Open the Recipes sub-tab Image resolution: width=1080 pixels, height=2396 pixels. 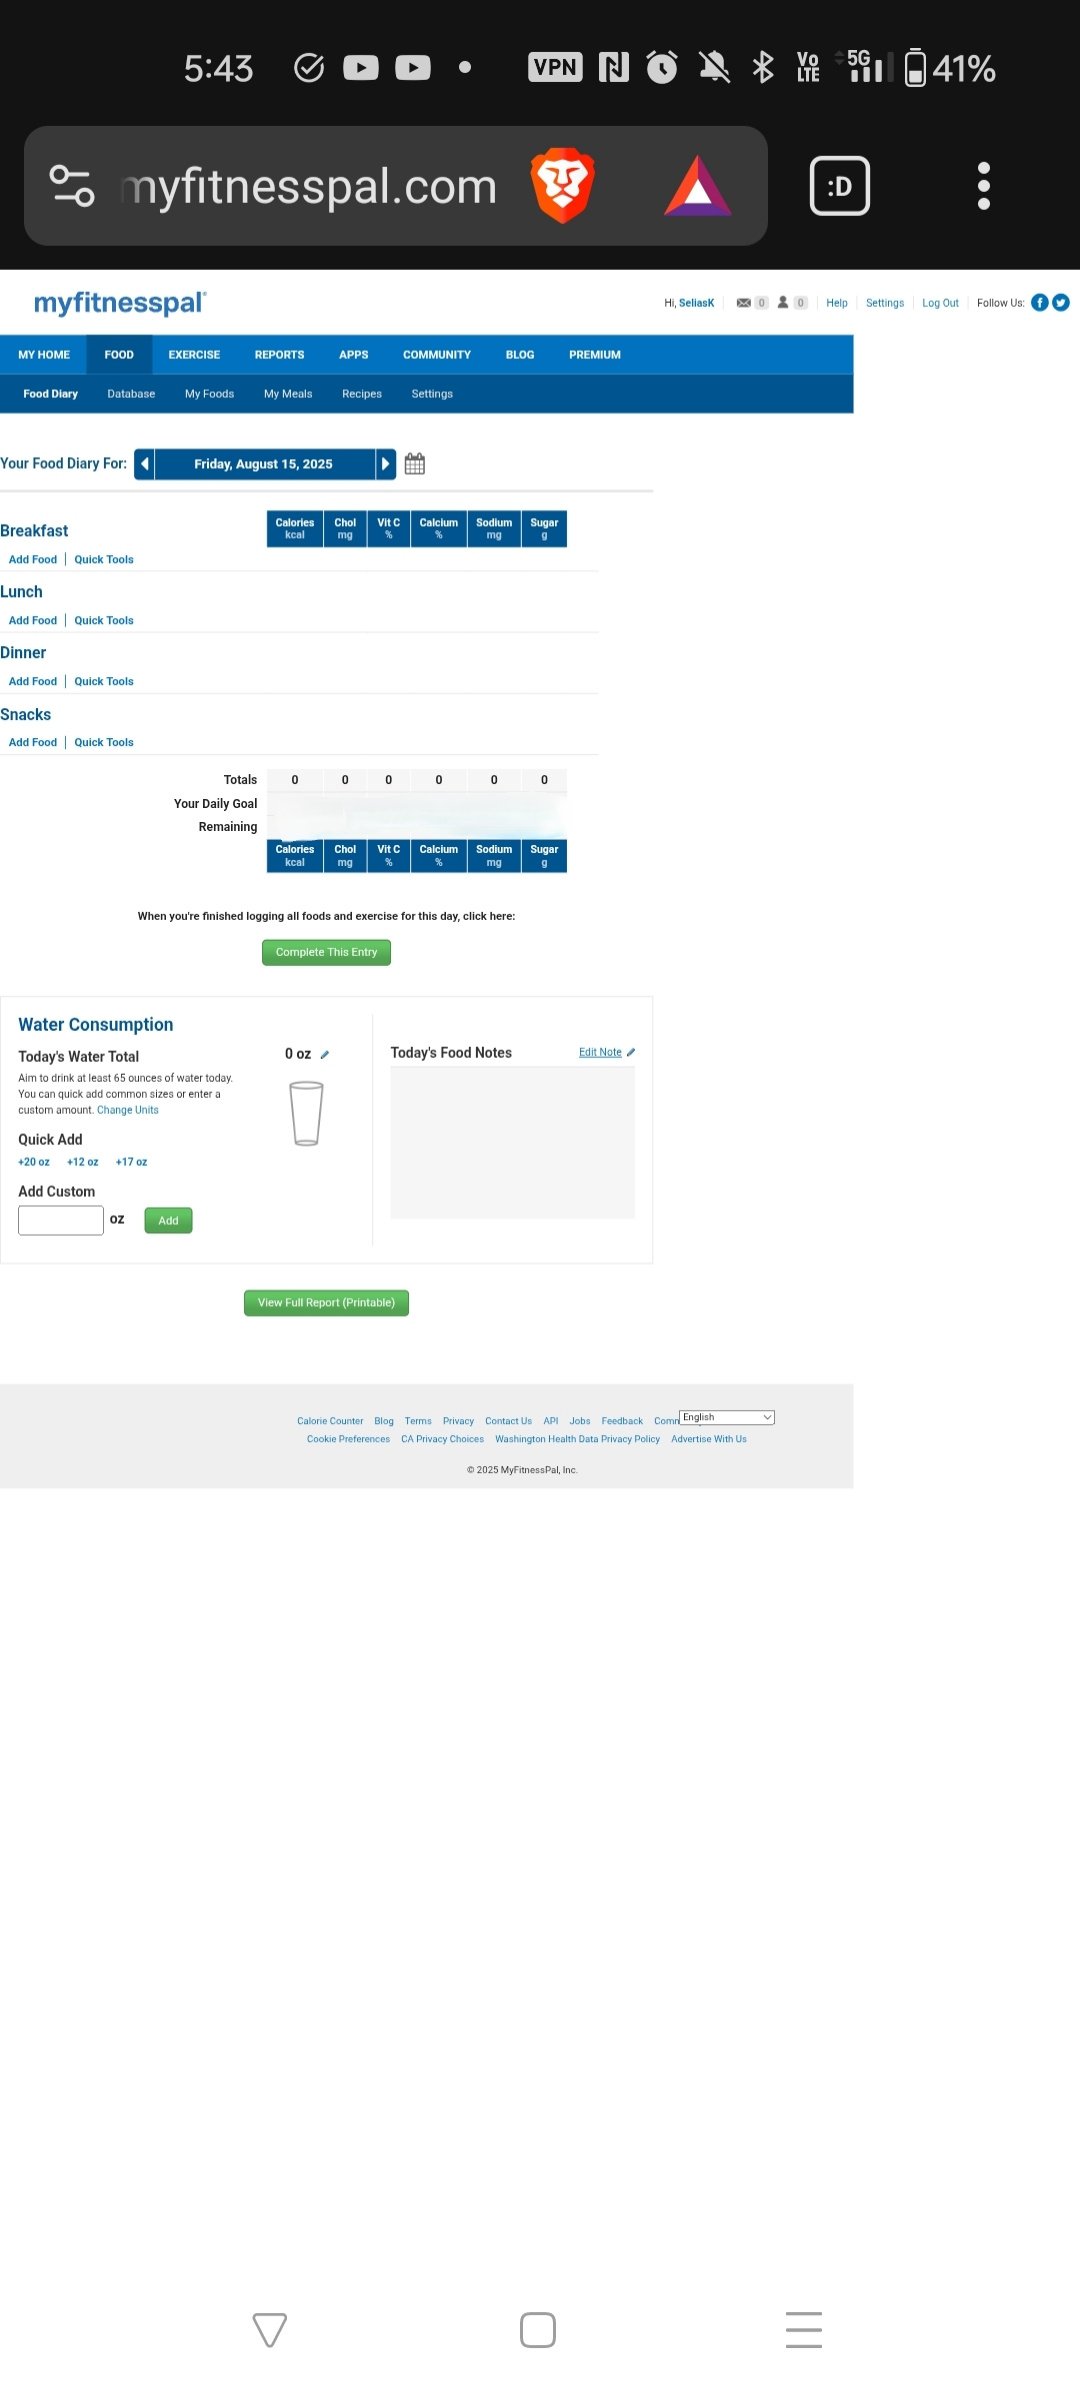(x=362, y=394)
